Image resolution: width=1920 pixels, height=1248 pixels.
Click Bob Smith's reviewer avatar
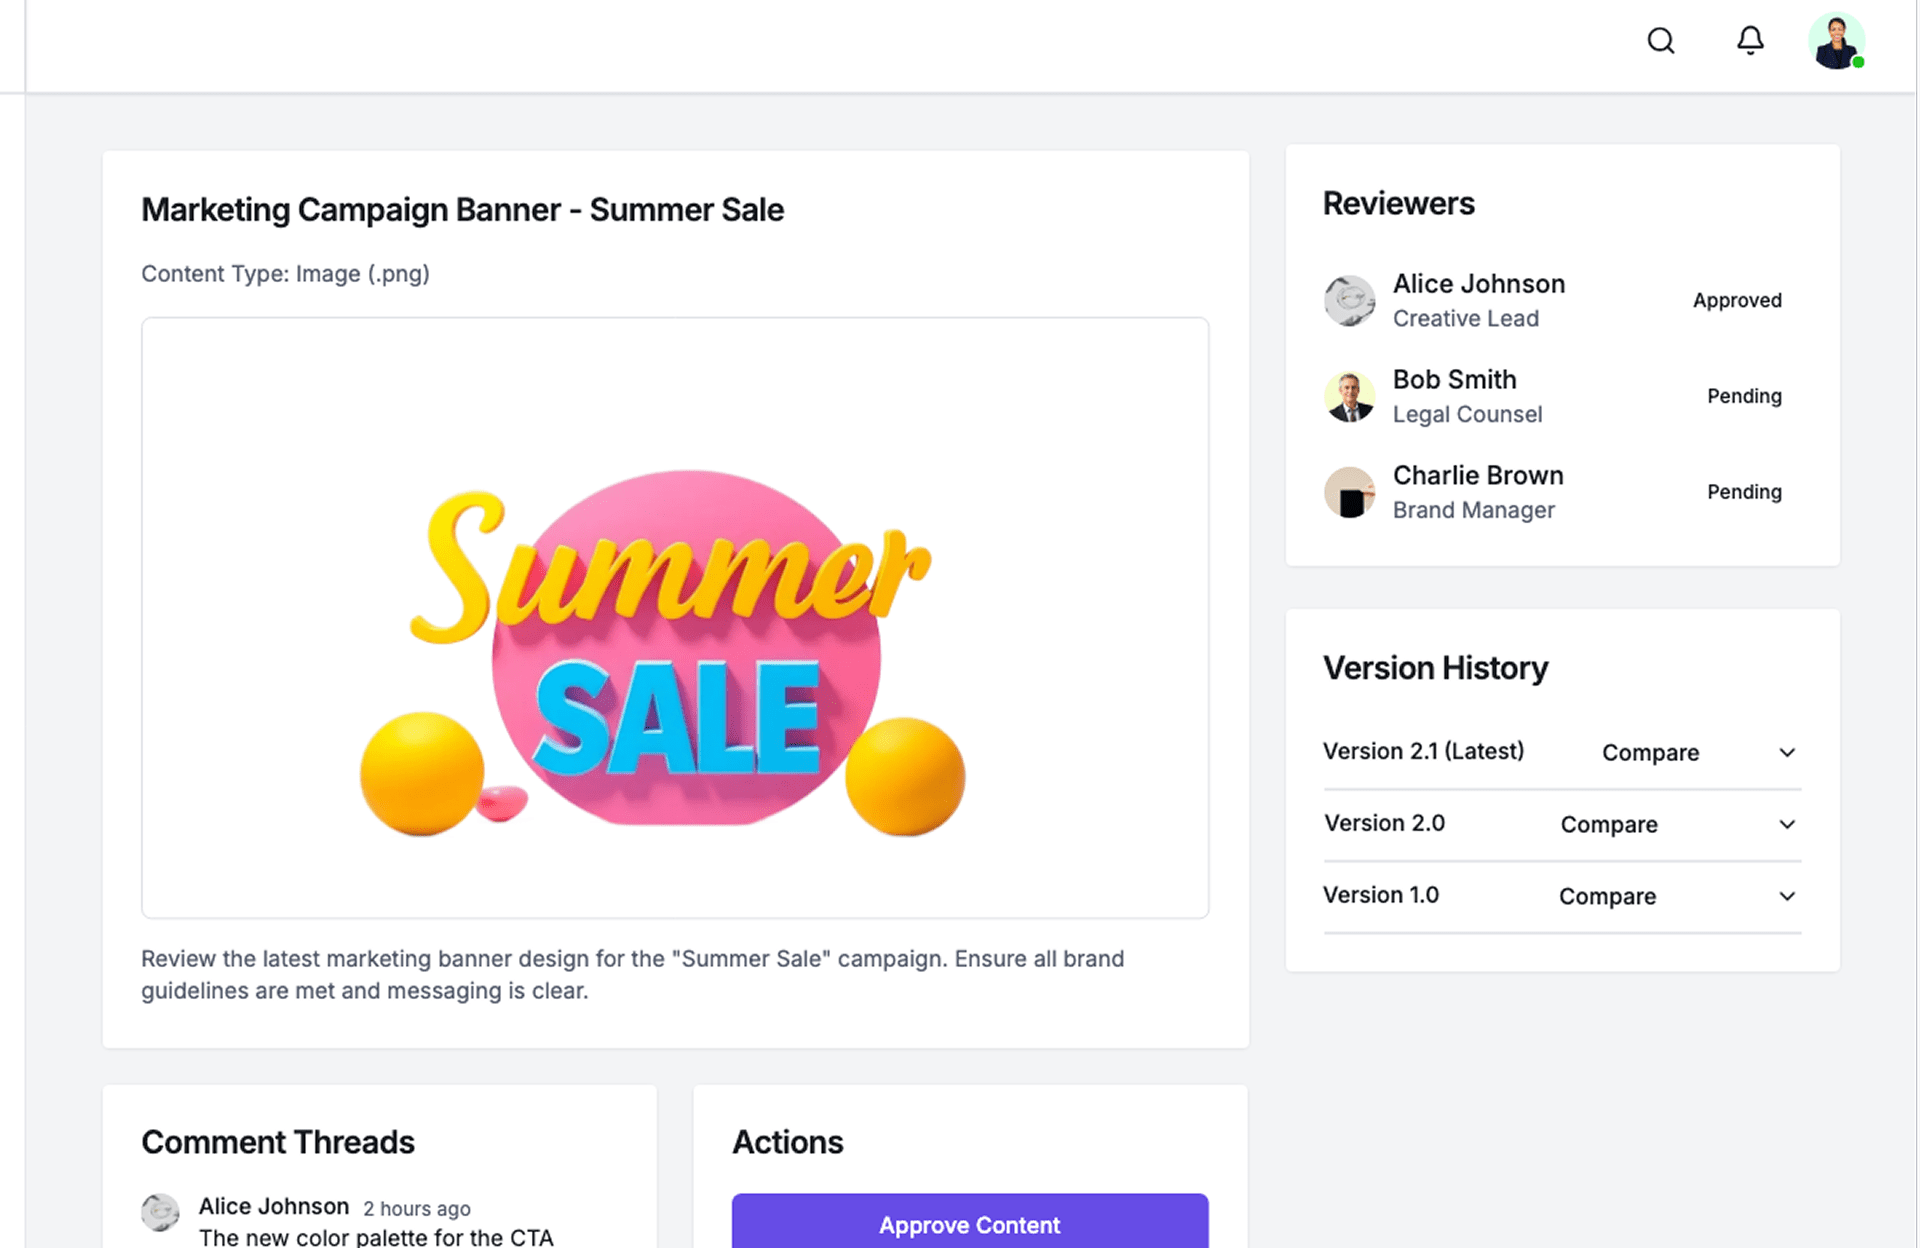(x=1349, y=397)
